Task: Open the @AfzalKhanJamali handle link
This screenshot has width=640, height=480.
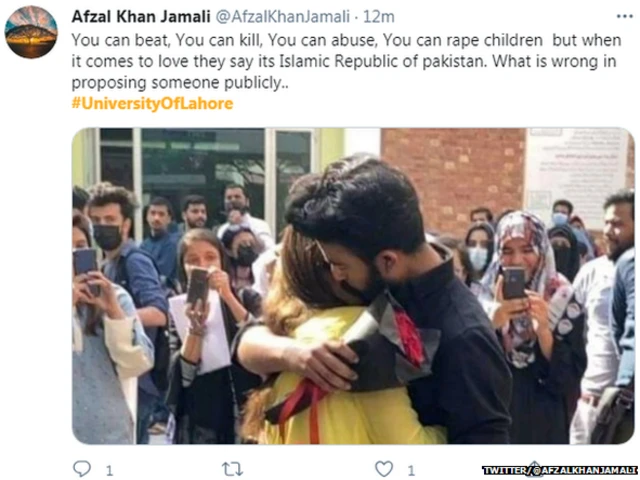Action: [282, 17]
